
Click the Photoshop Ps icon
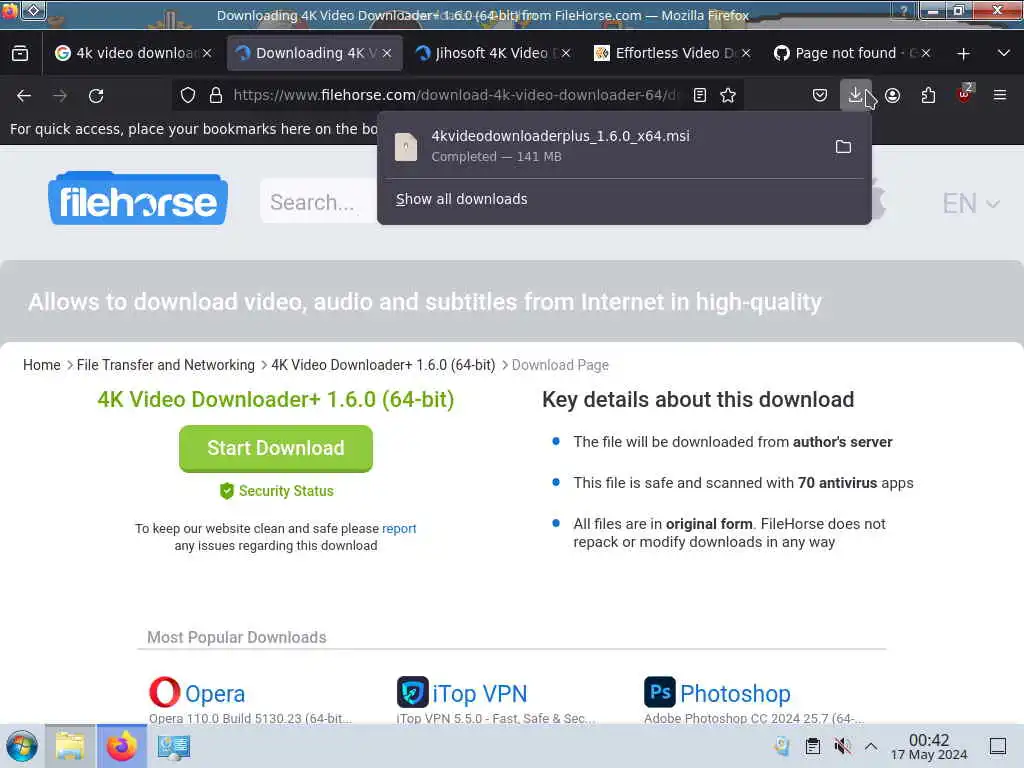[x=660, y=692]
